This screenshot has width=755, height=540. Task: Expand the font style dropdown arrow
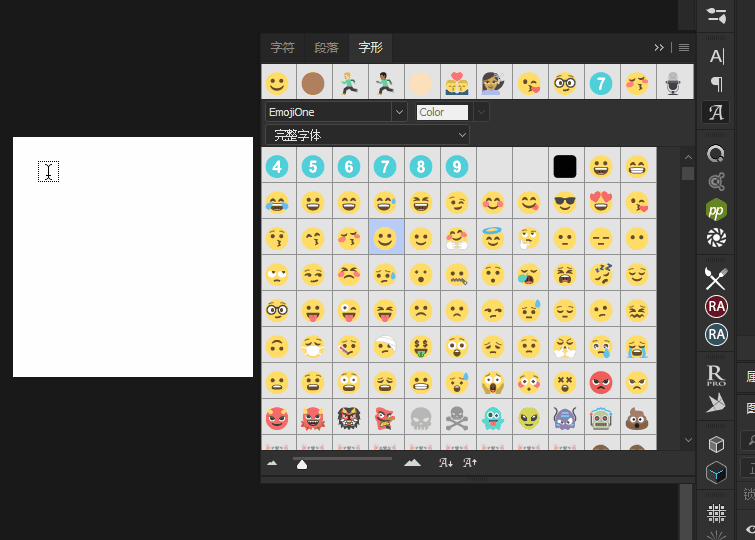(481, 112)
